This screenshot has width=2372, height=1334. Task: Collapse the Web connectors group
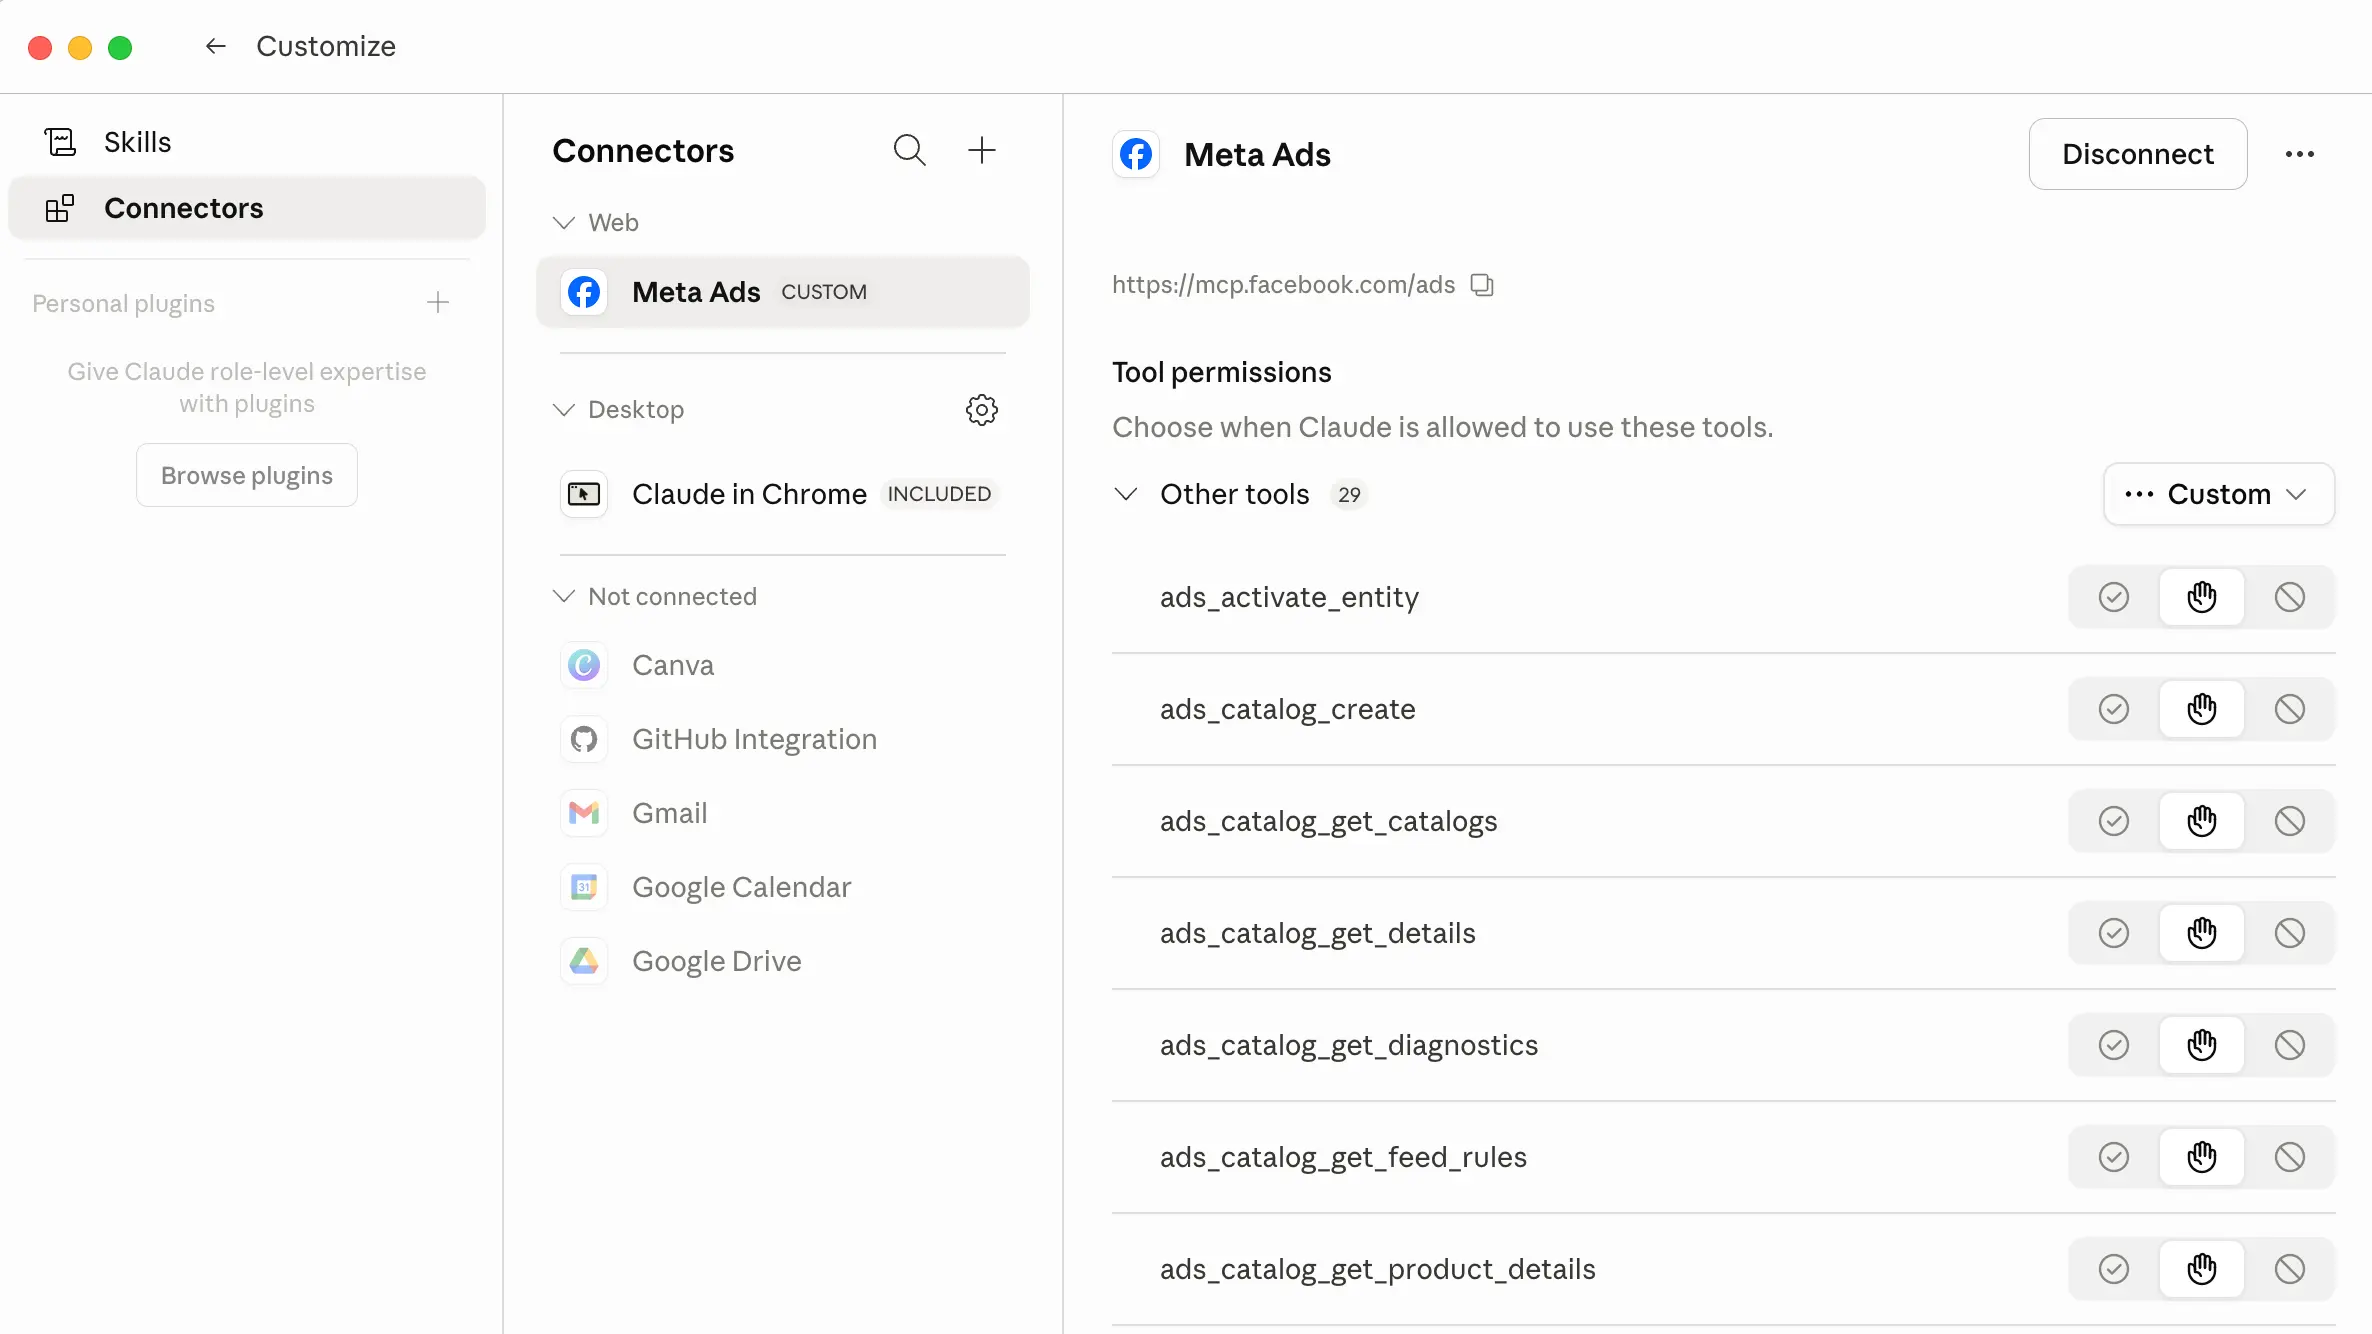(x=564, y=222)
